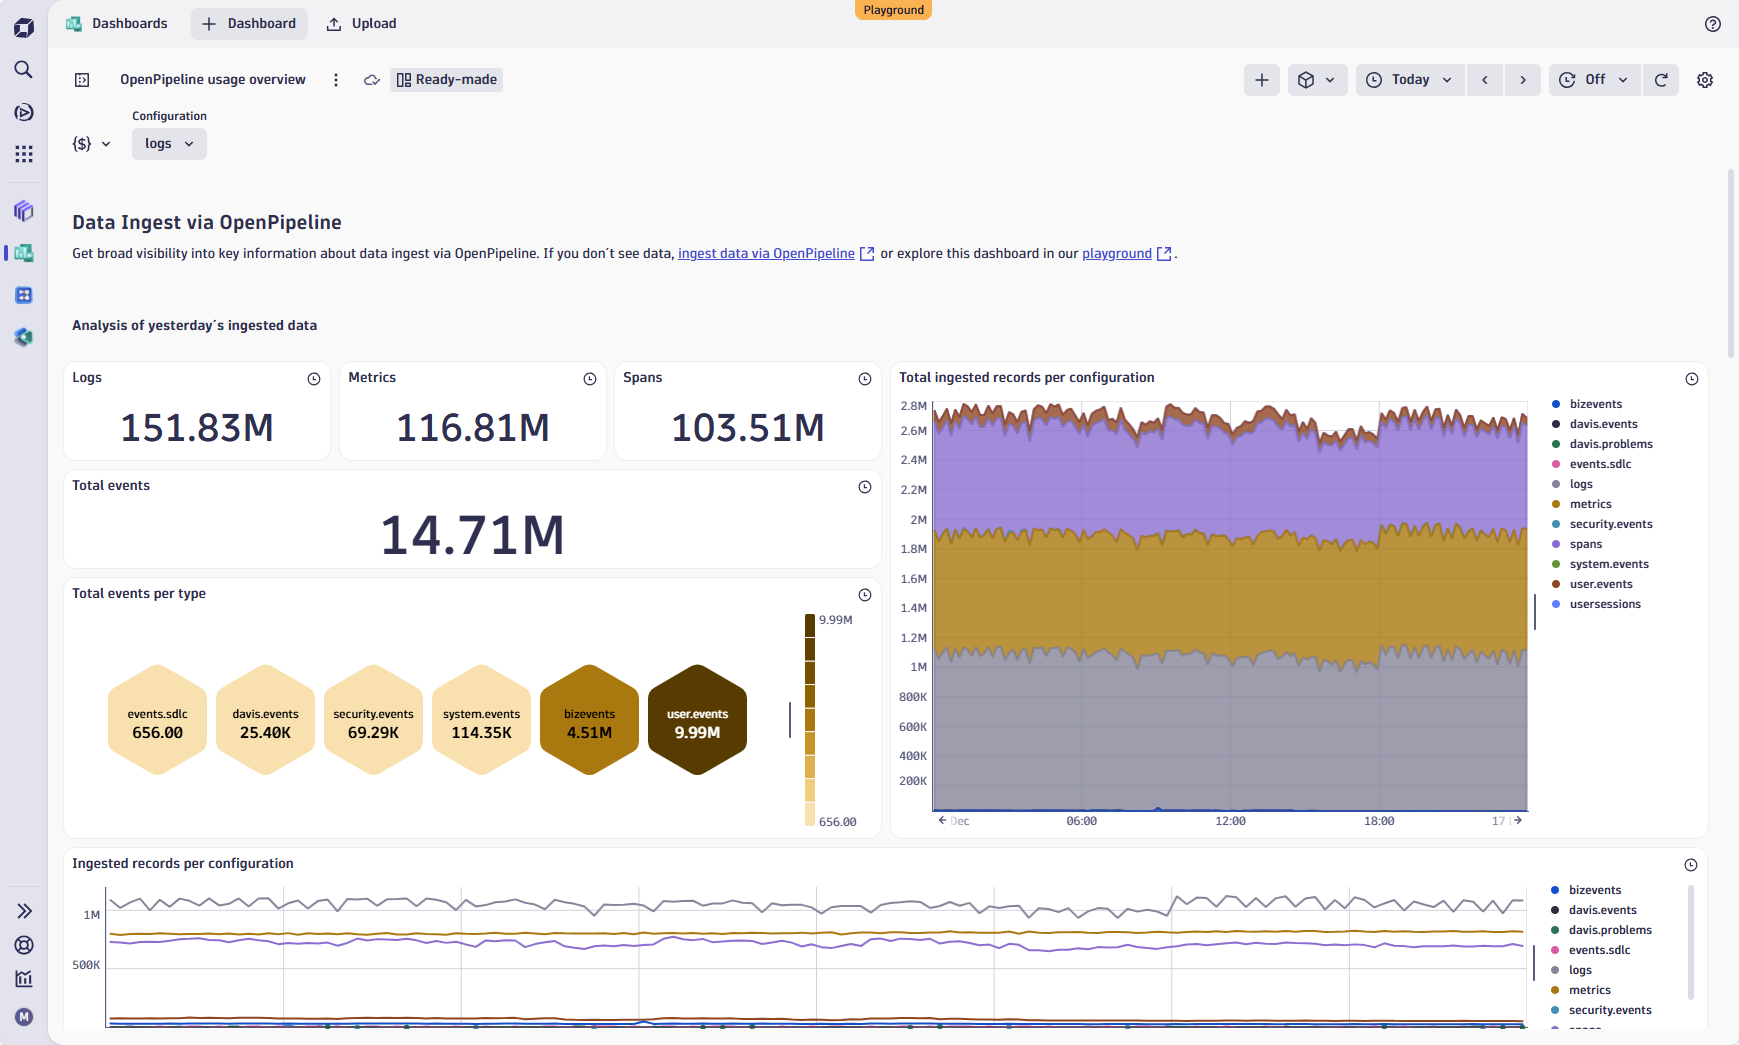This screenshot has width=1739, height=1045.
Task: Click the Dynatrace logo icon
Action: tap(23, 27)
